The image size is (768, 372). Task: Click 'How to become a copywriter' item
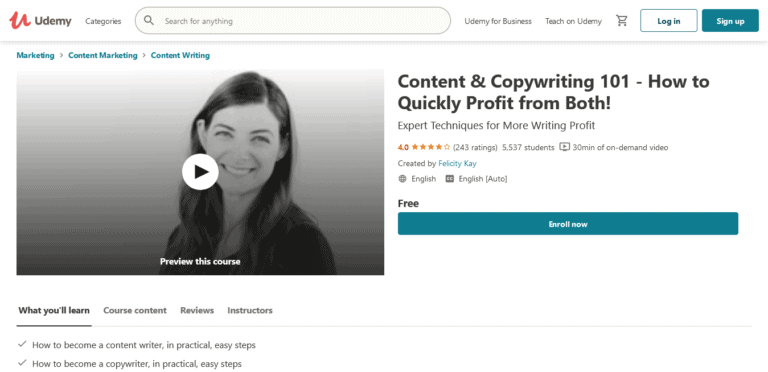click(137, 364)
